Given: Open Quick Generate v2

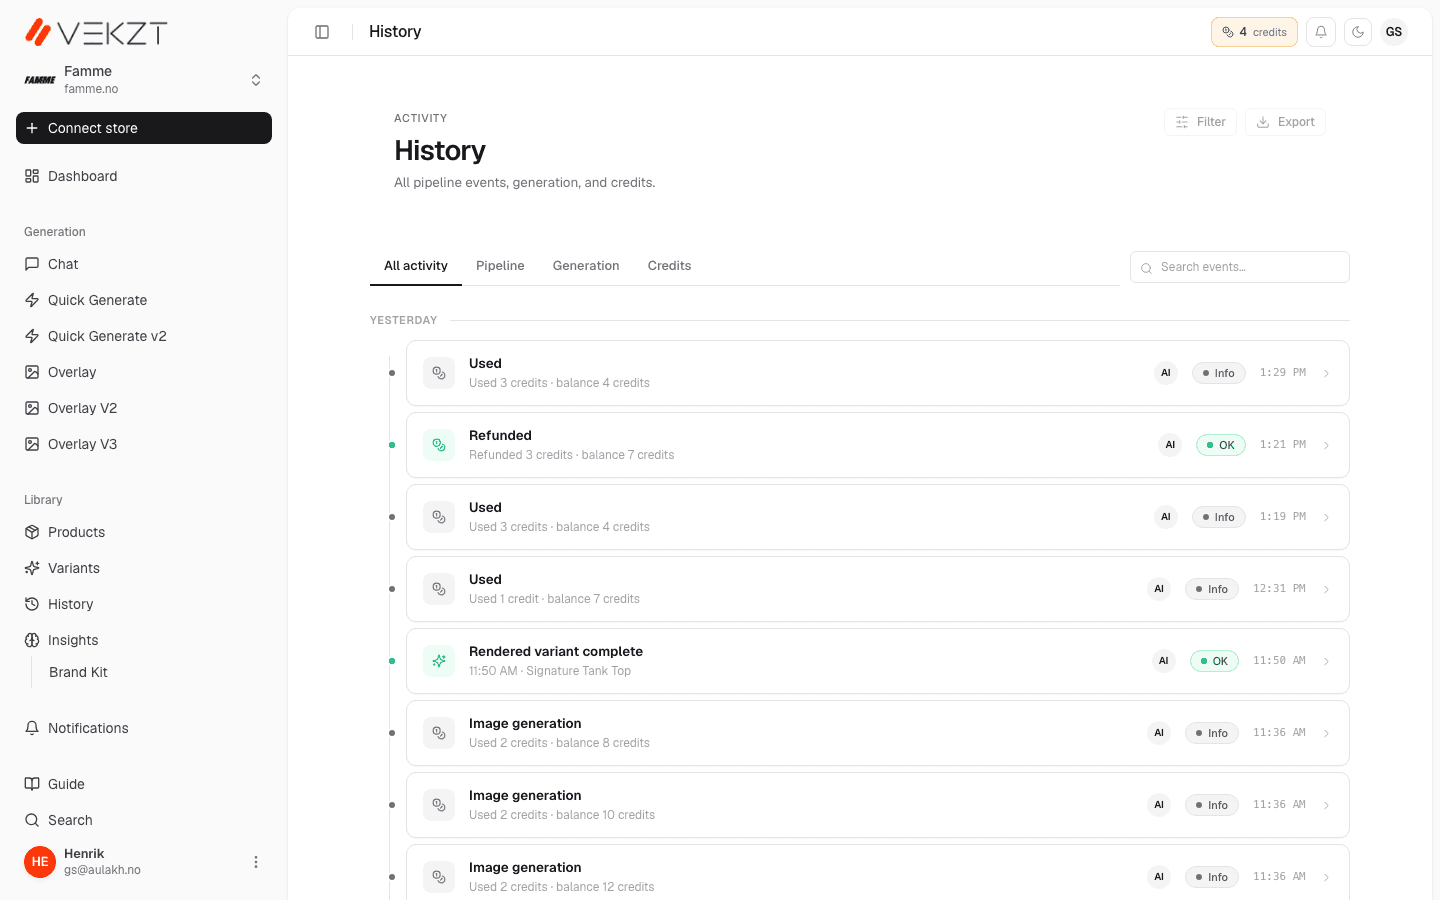Looking at the screenshot, I should 144,336.
